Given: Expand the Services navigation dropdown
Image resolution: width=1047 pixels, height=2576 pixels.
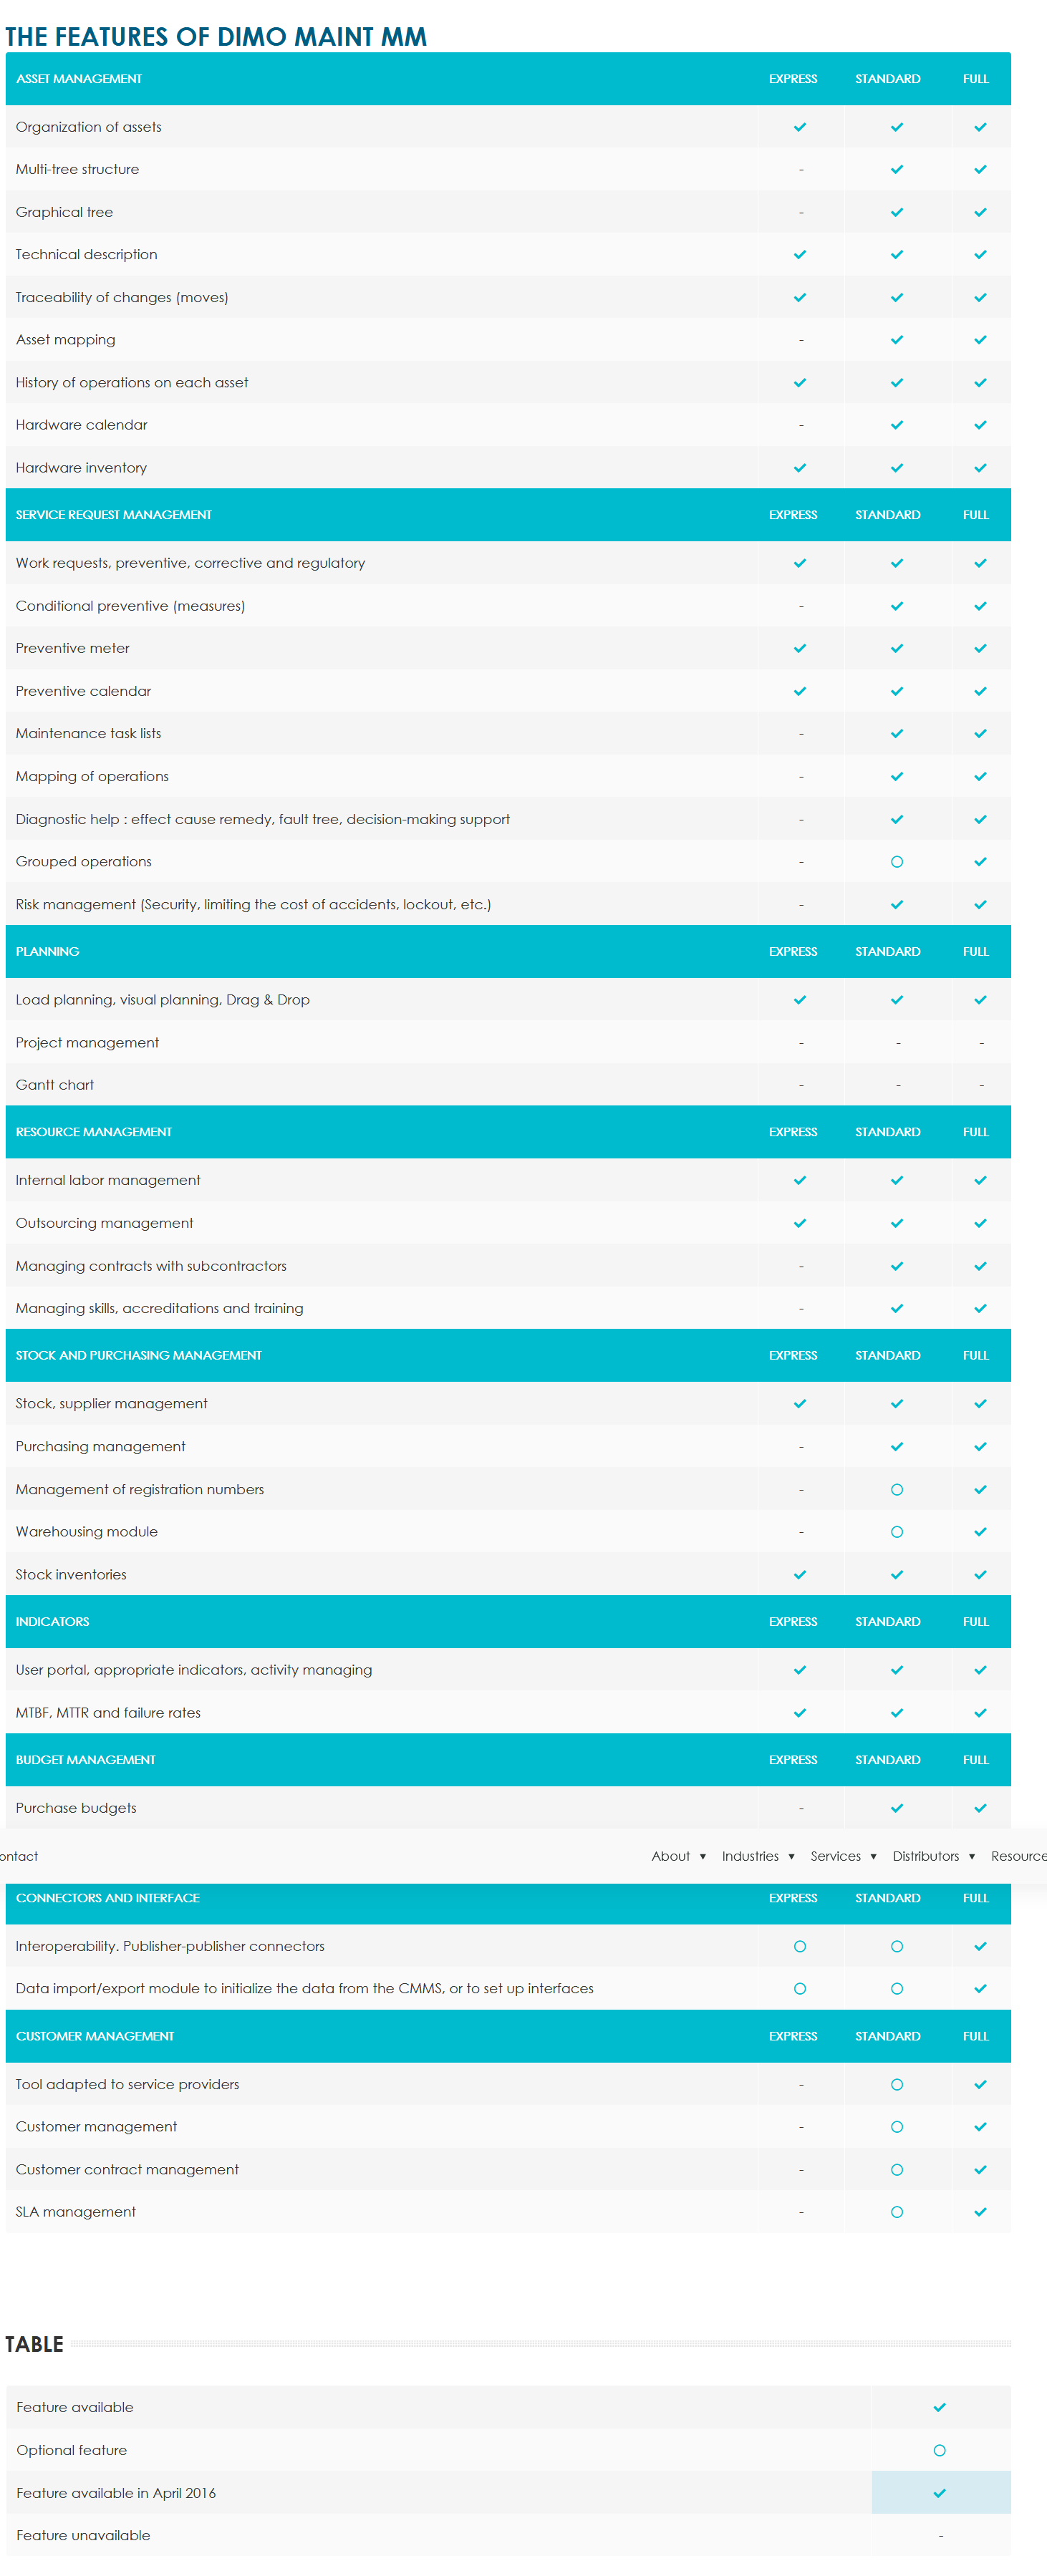Looking at the screenshot, I should pyautogui.click(x=843, y=1856).
